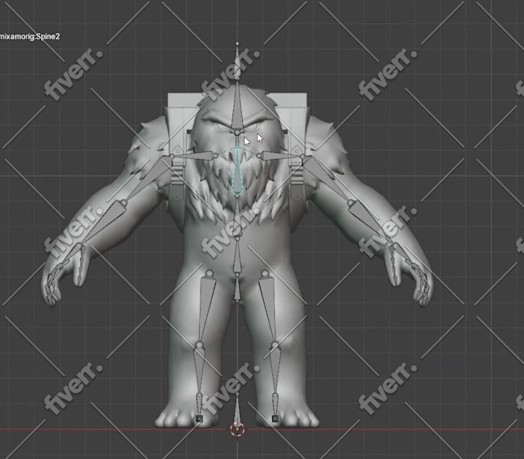This screenshot has height=459, width=524.
Task: Select the head bone over the face
Action: (x=237, y=109)
